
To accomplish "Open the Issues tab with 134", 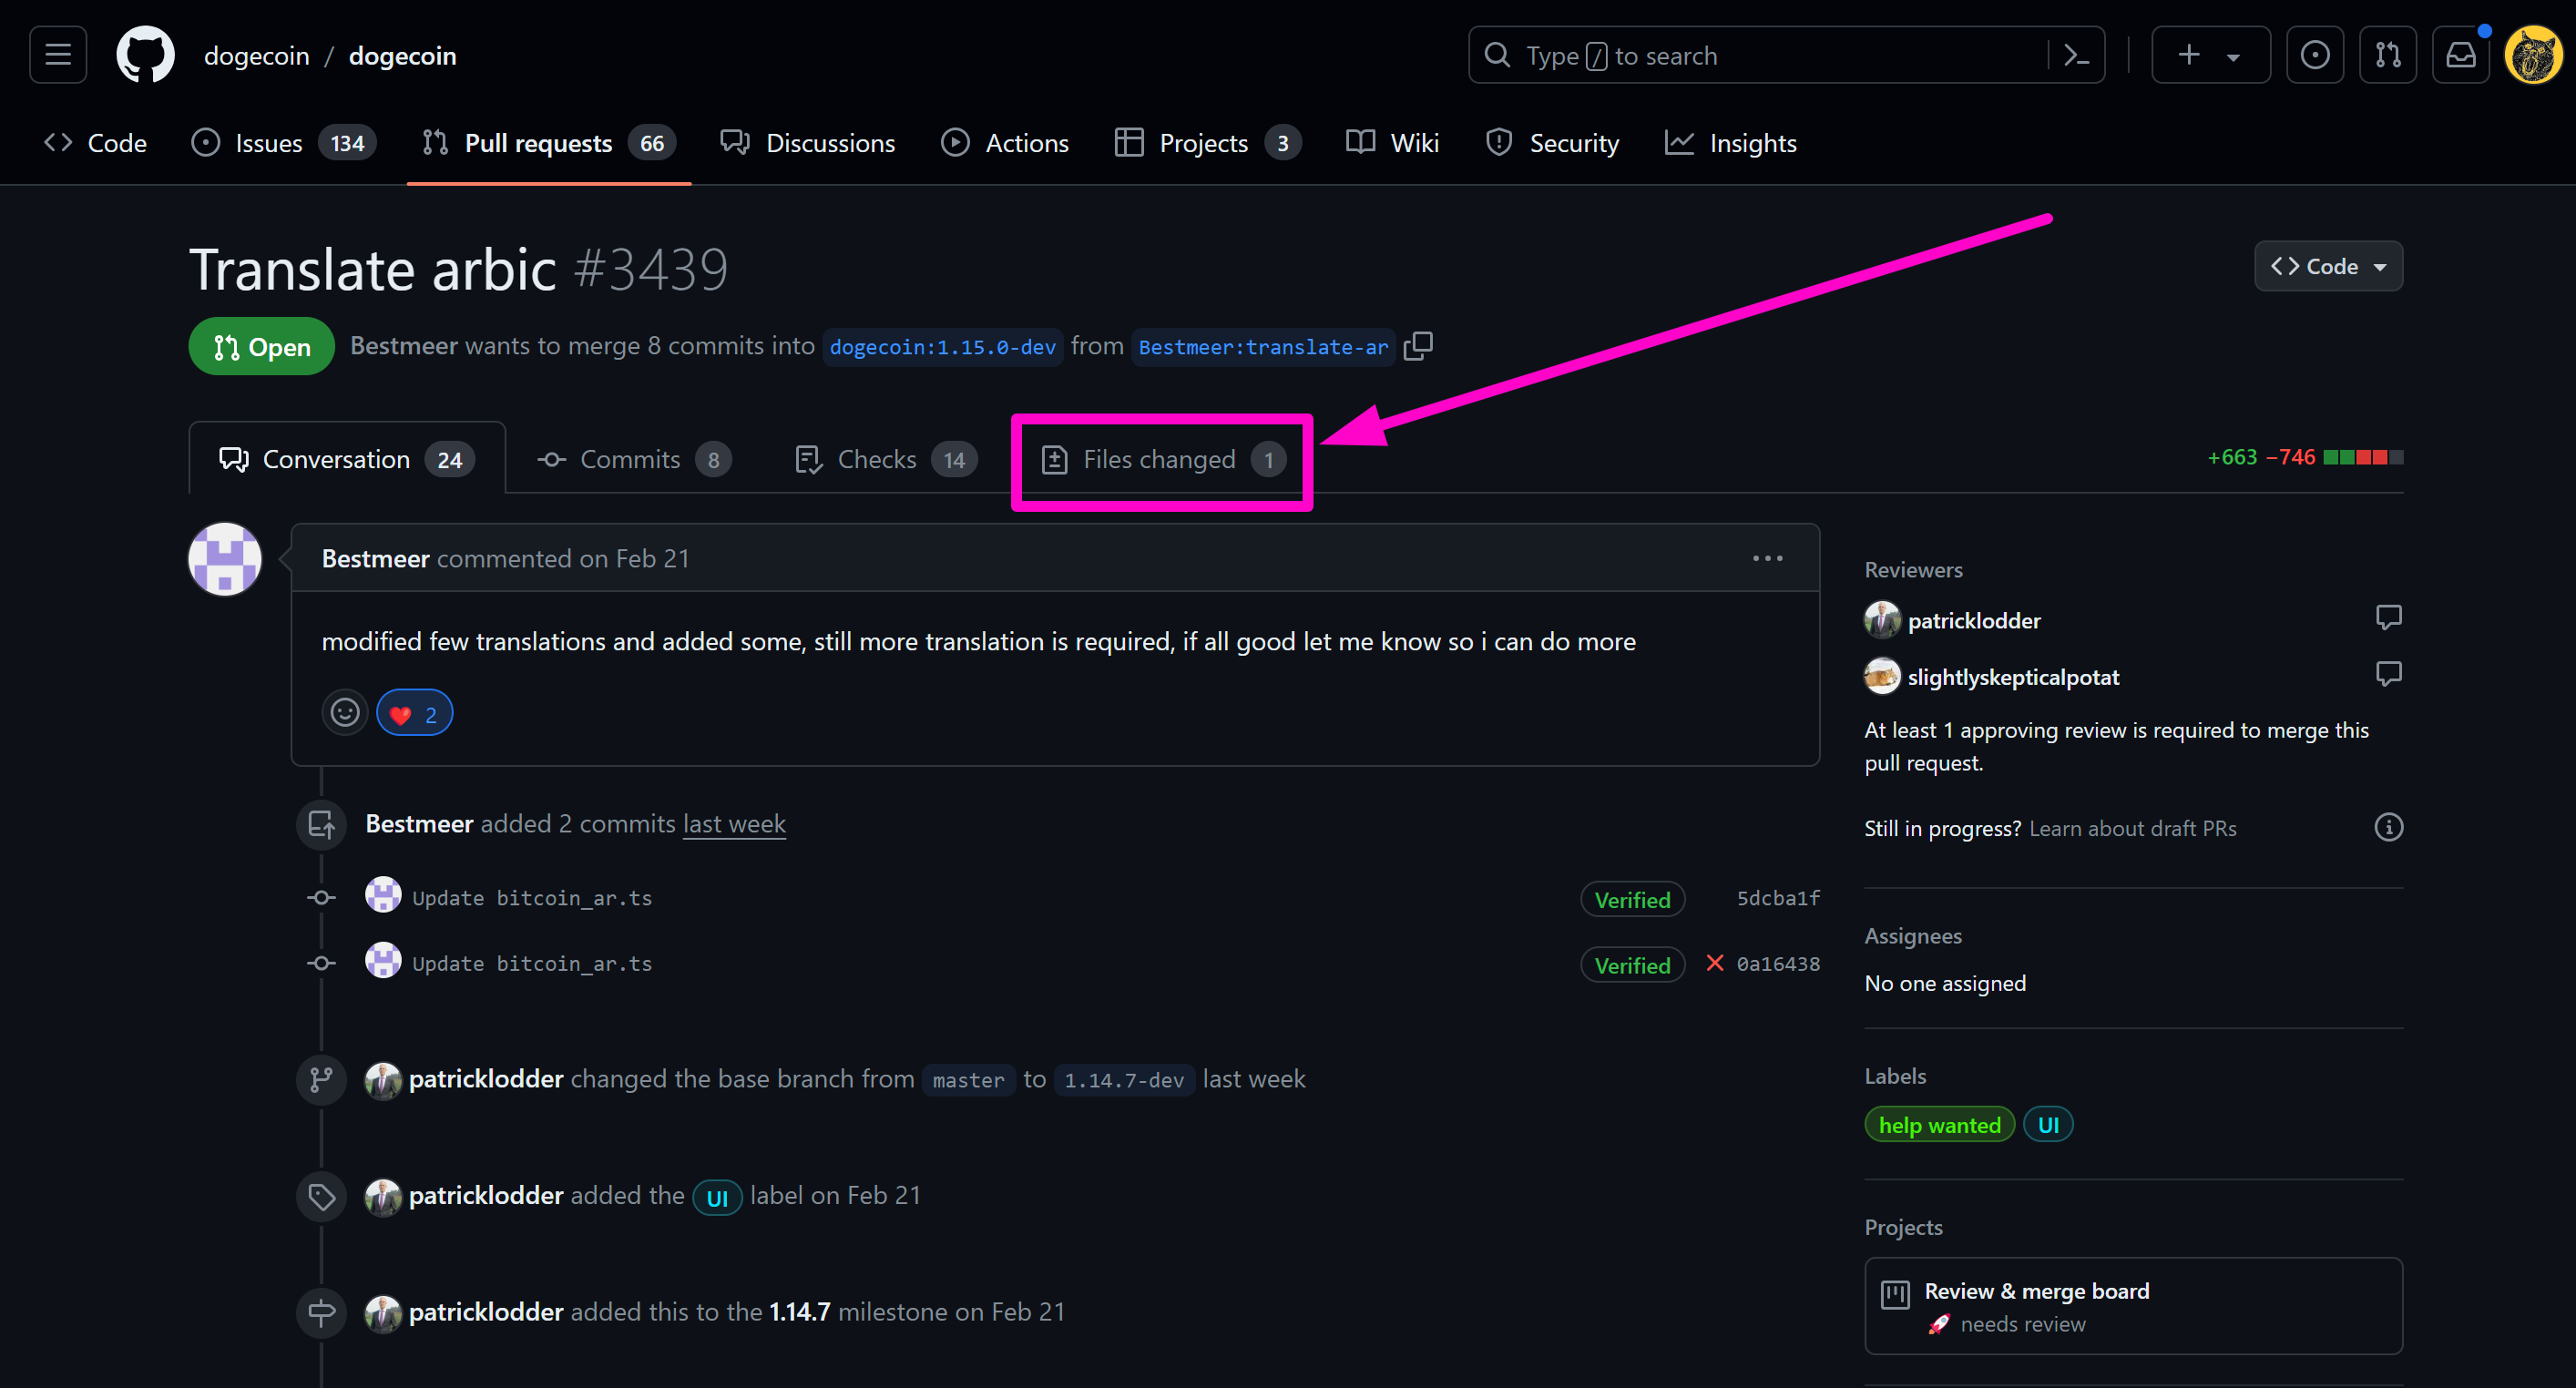I will pyautogui.click(x=283, y=143).
